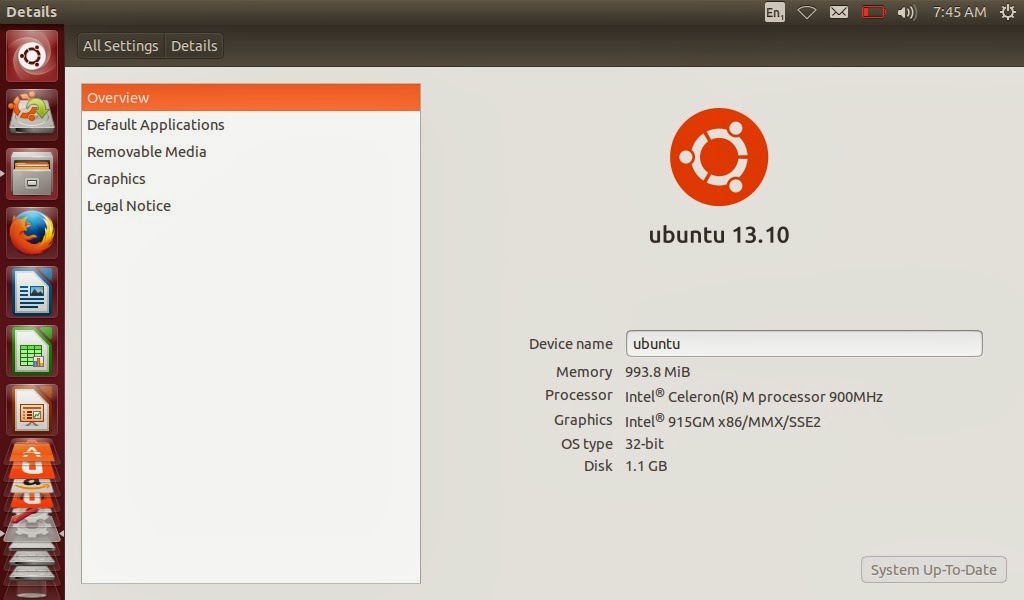This screenshot has height=600, width=1024.
Task: Launch Firefox from the launcher
Action: [30, 232]
